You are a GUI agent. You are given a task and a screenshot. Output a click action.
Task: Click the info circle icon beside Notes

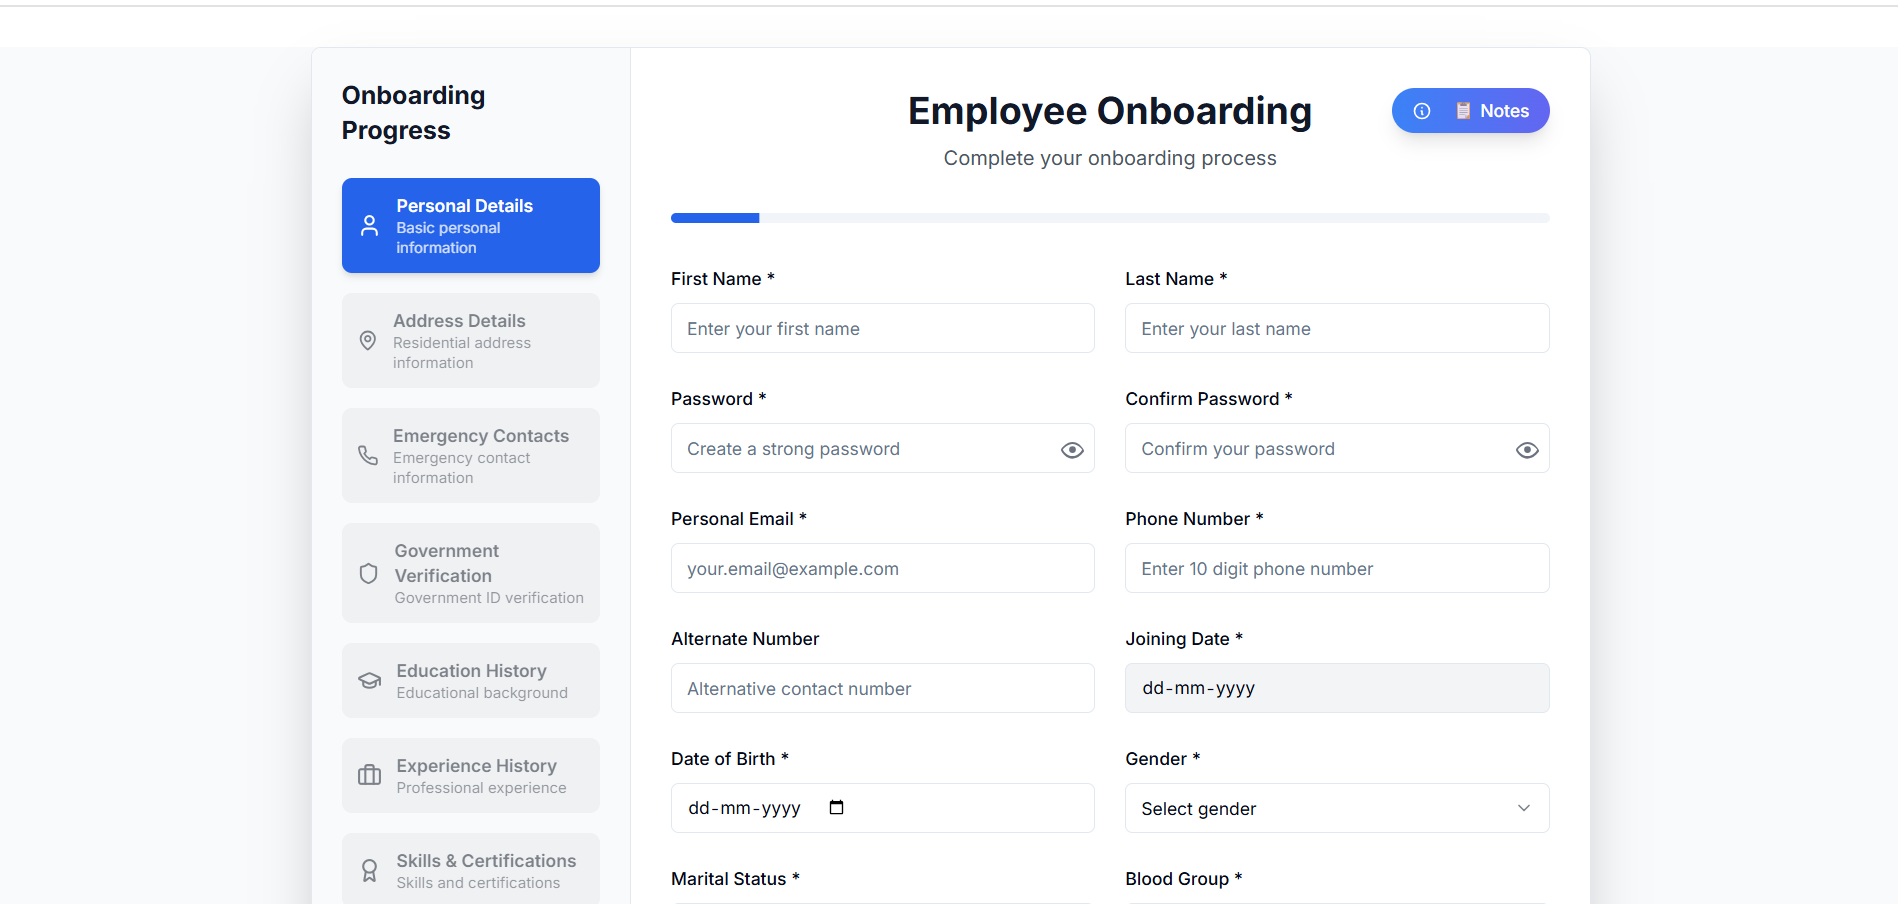[1422, 111]
